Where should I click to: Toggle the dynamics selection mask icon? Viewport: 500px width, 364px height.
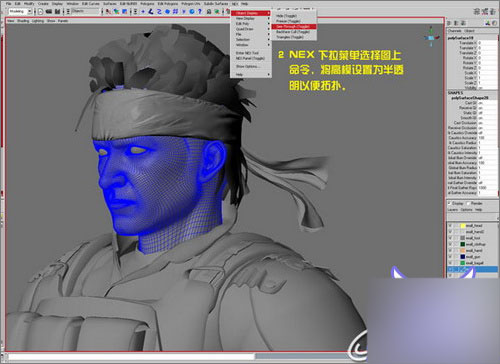pyautogui.click(x=184, y=12)
